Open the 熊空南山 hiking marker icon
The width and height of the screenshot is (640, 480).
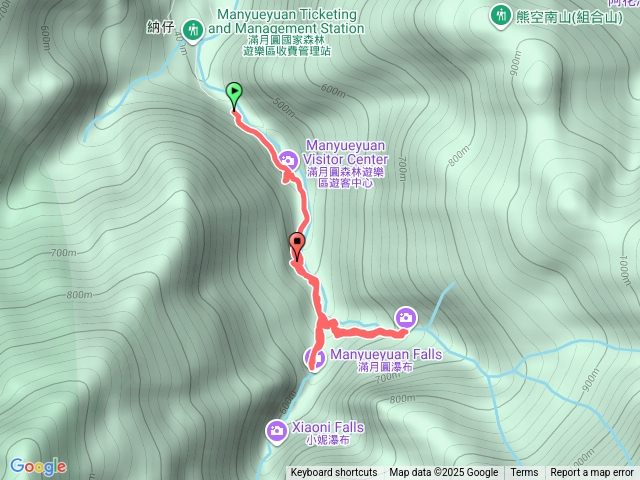point(500,16)
